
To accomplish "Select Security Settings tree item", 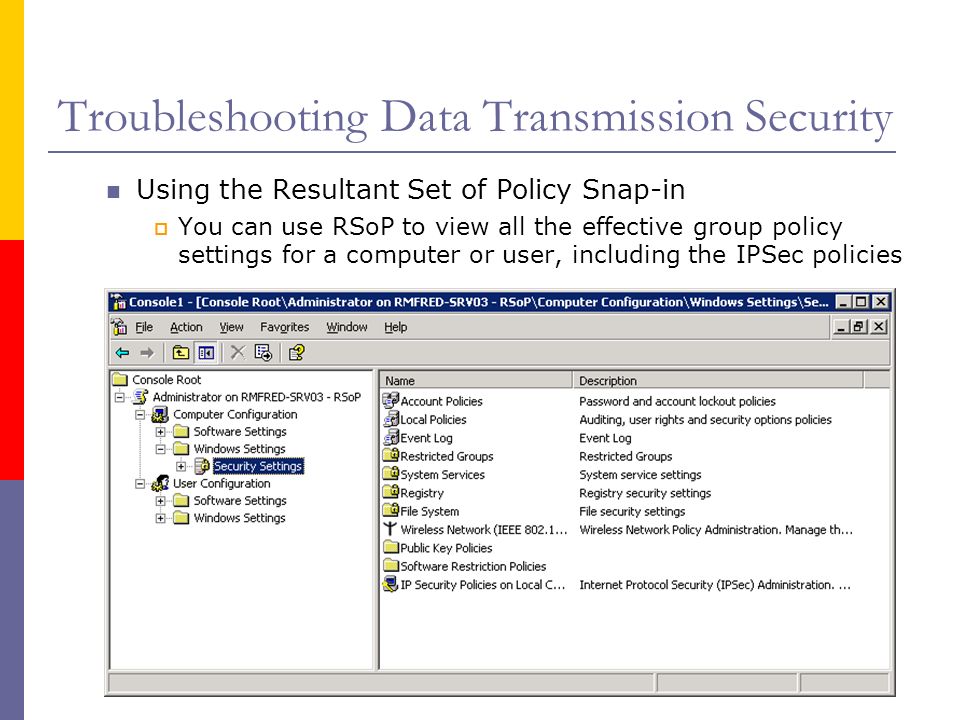I will coord(258,466).
